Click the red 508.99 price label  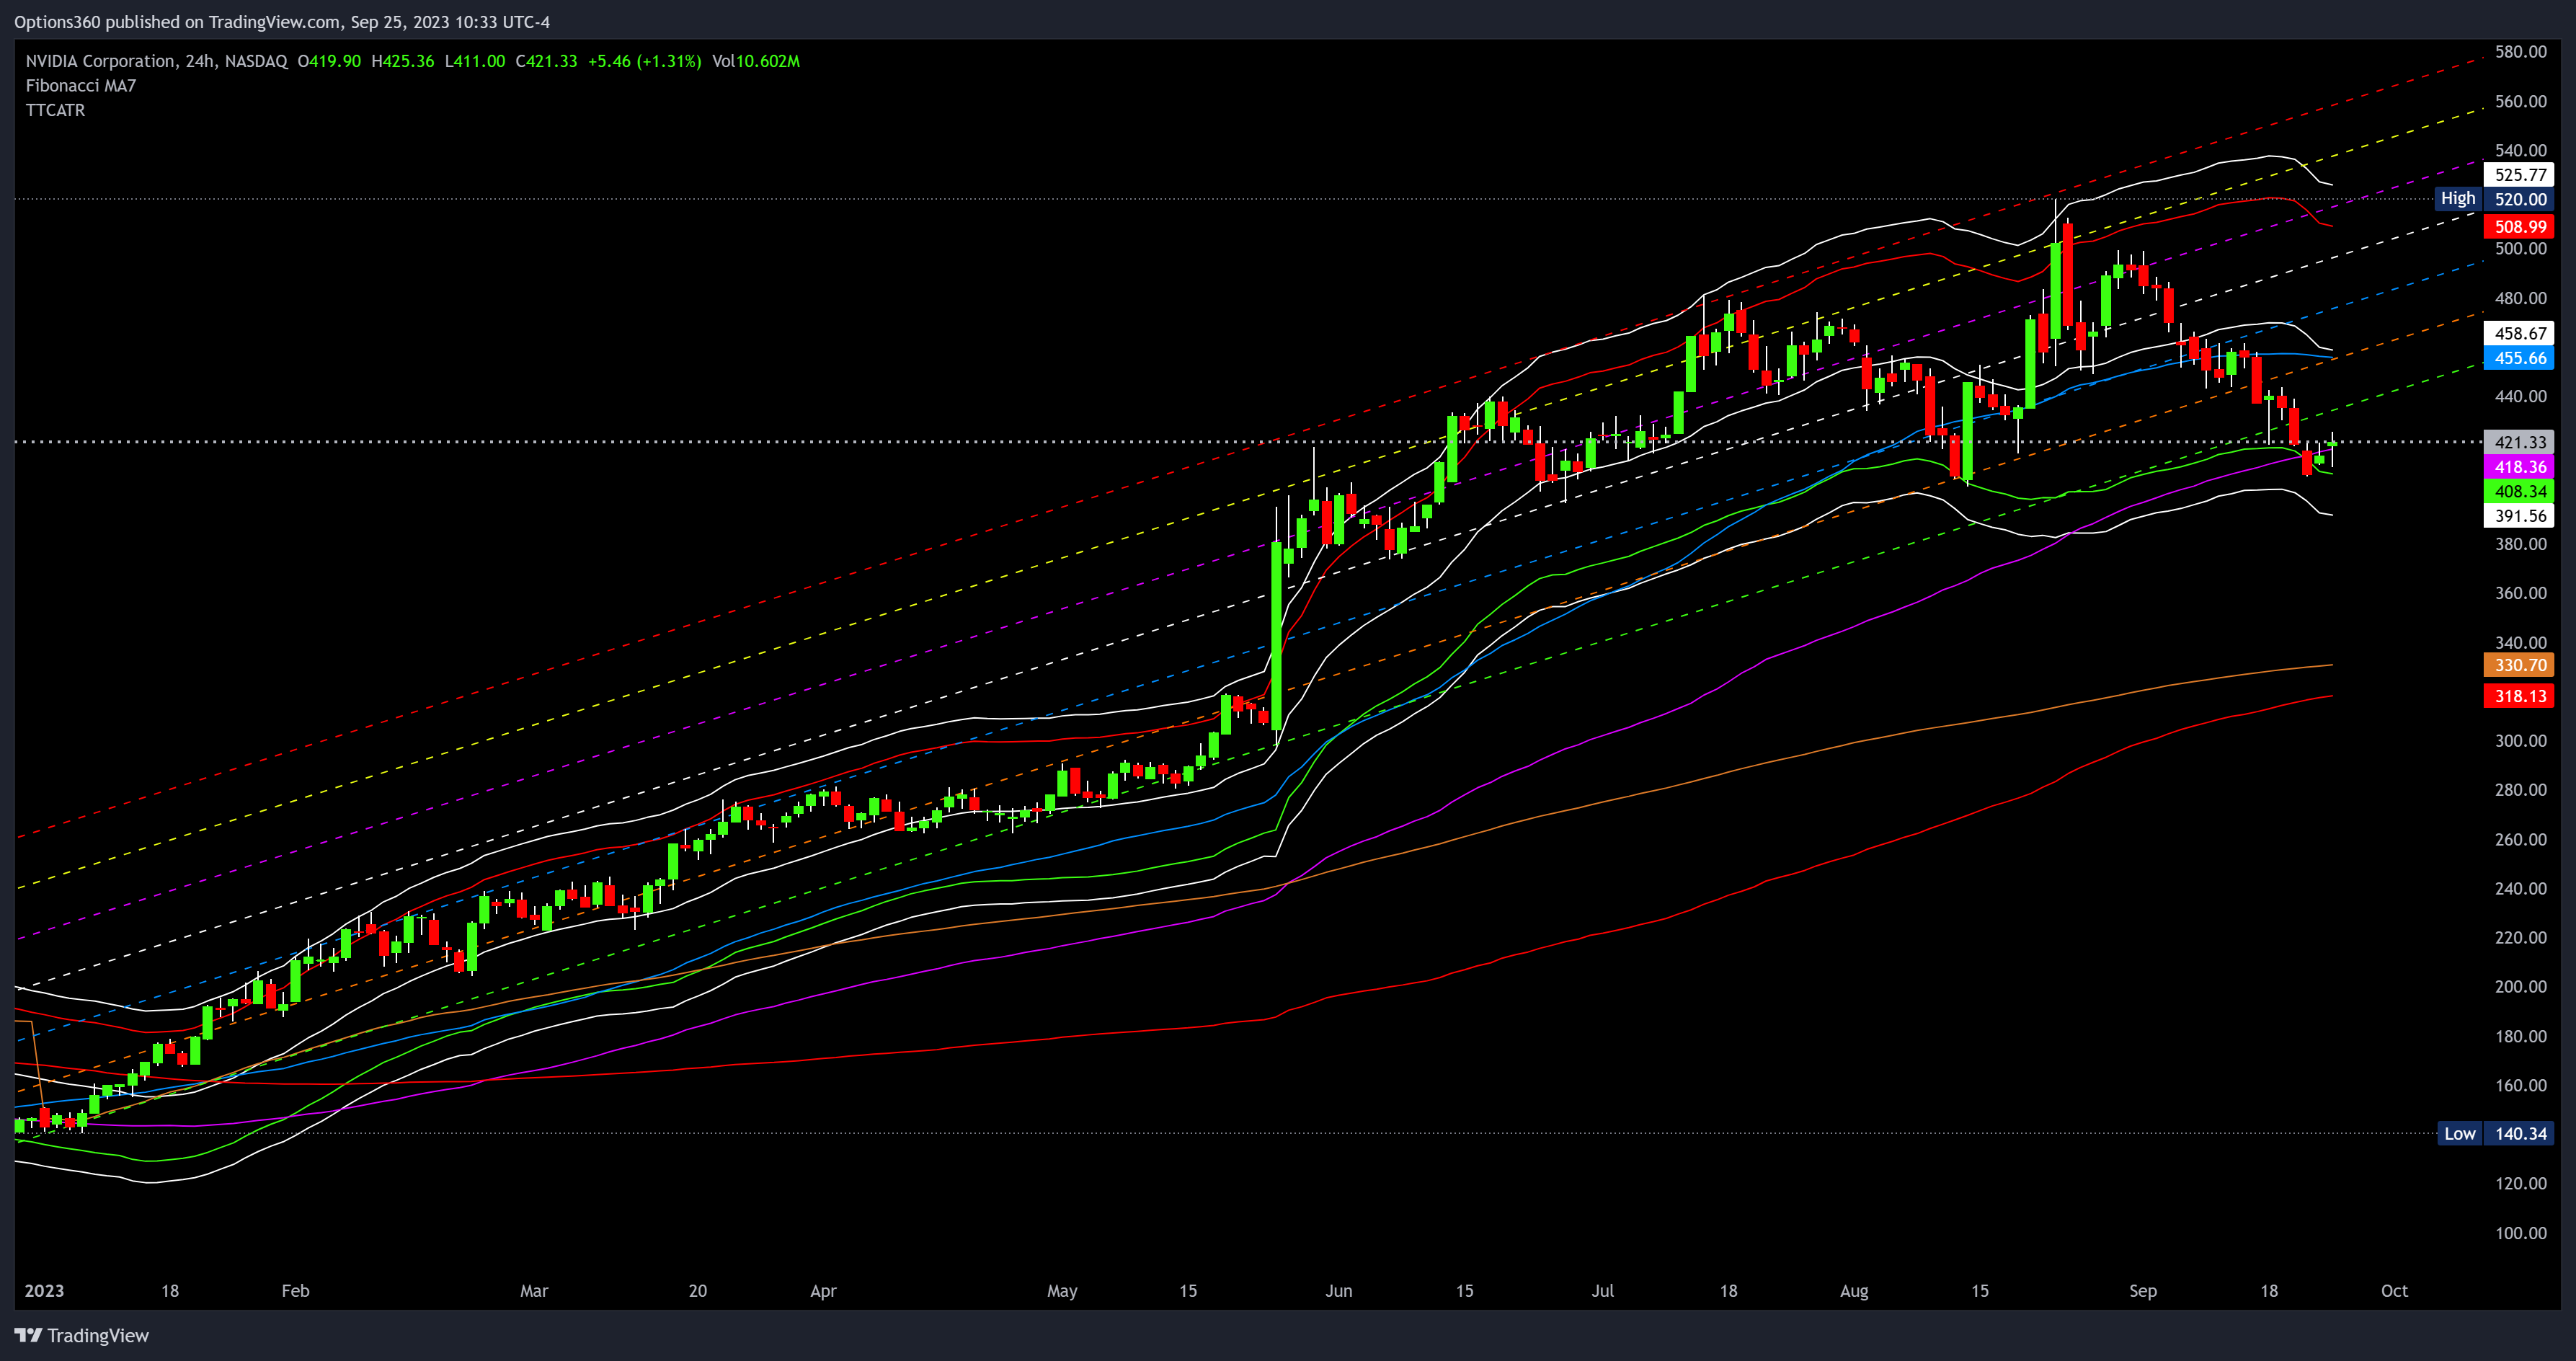click(2519, 227)
